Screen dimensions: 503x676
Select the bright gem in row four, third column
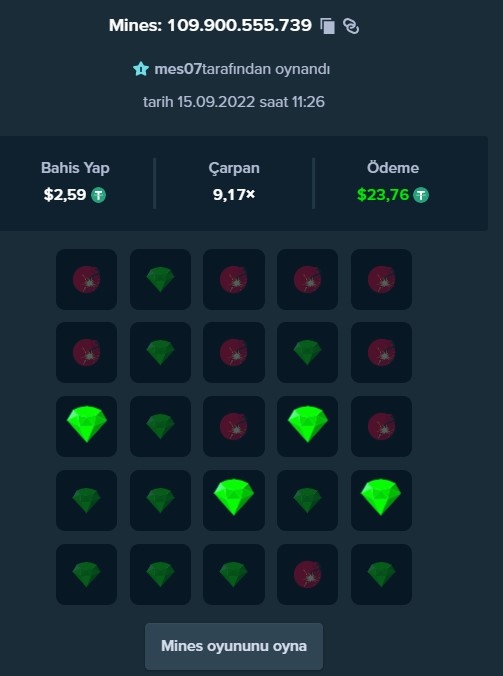[234, 500]
